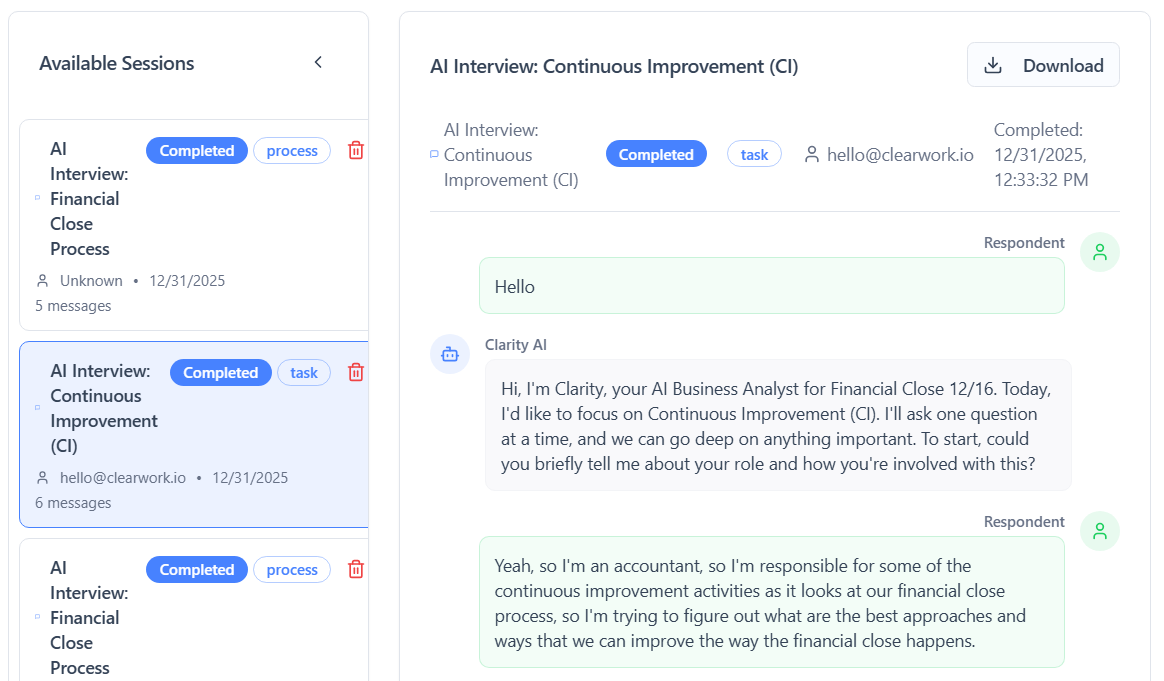Click the respondent avatar next to accountant message

[1099, 531]
